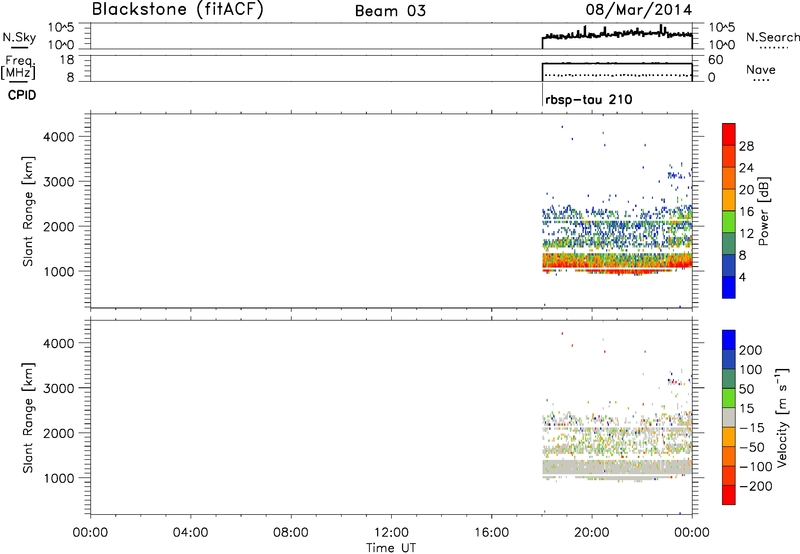Screen dimensions: 800x554
Task: Click the orange-red Power colorbar segment near 24
Action: [729, 156]
